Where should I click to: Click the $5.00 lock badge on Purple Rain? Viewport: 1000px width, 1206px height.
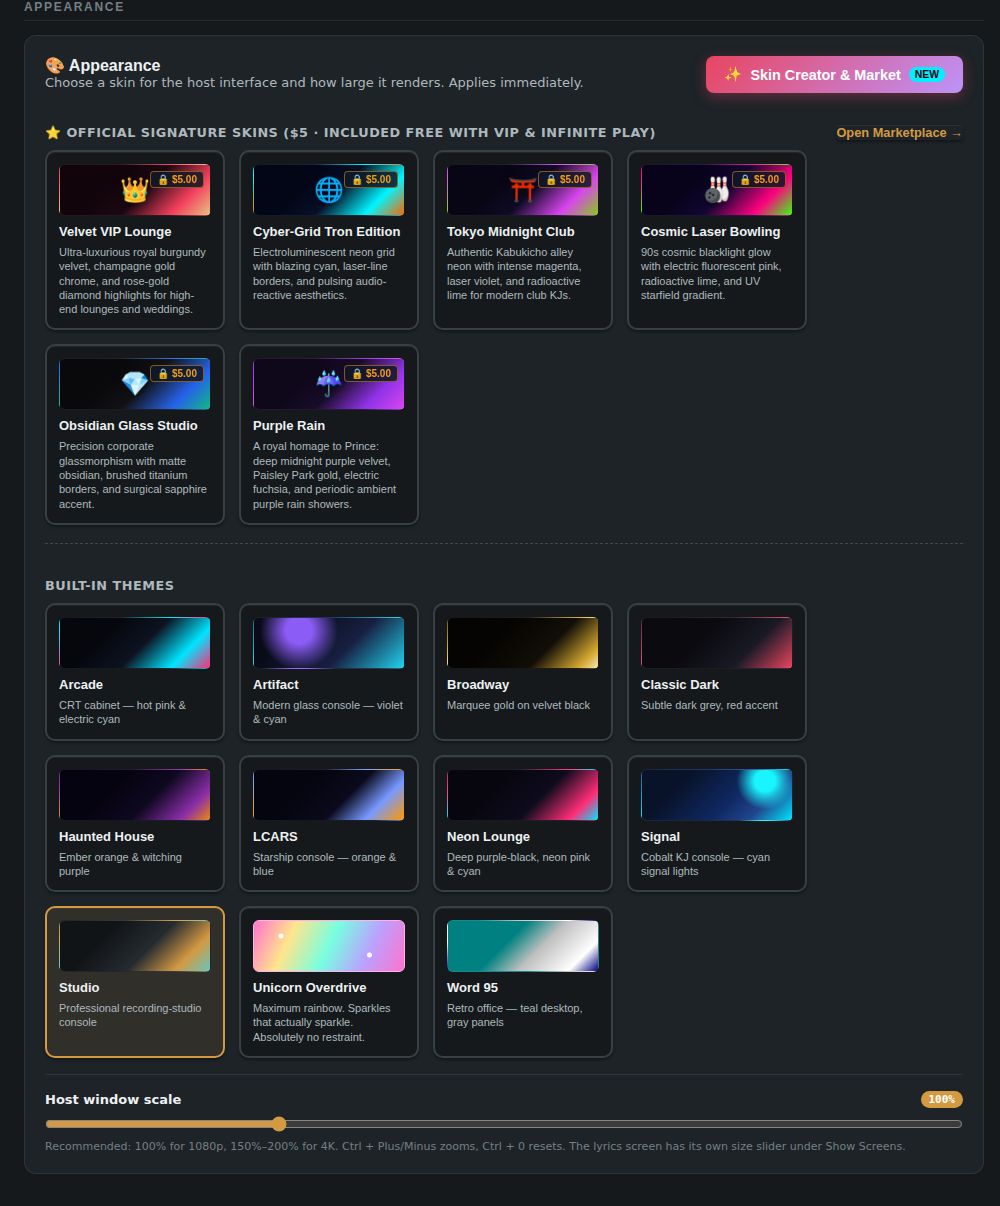[371, 374]
